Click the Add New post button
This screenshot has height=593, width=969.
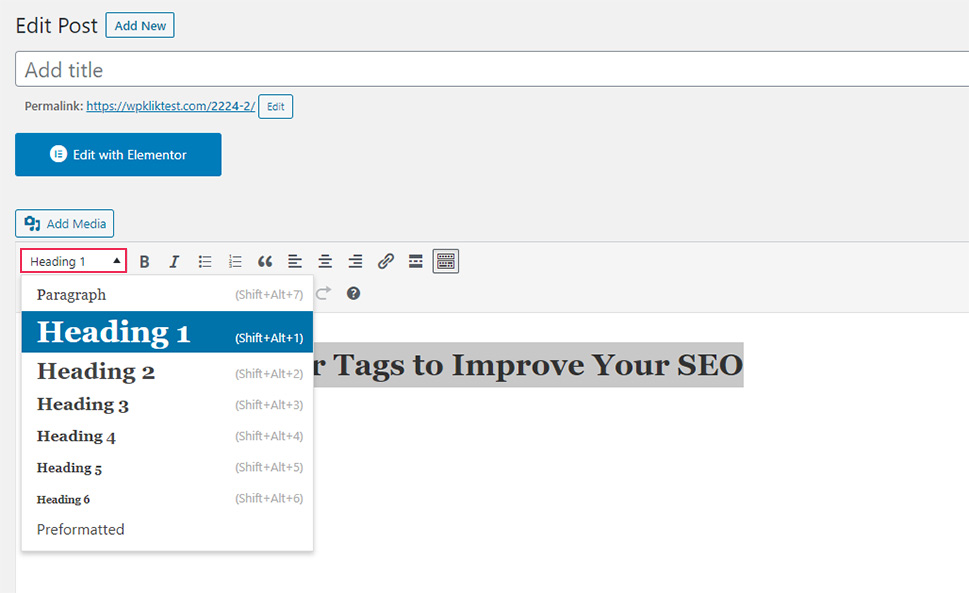coord(140,25)
